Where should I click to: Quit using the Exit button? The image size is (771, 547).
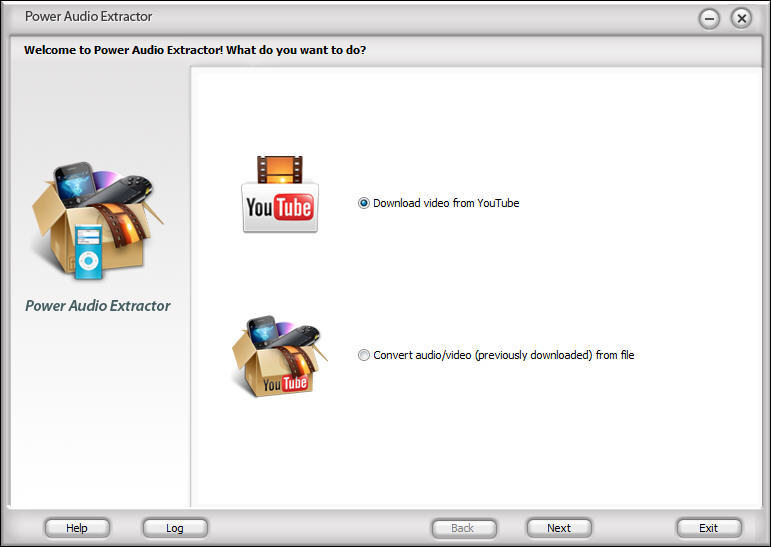click(x=709, y=528)
